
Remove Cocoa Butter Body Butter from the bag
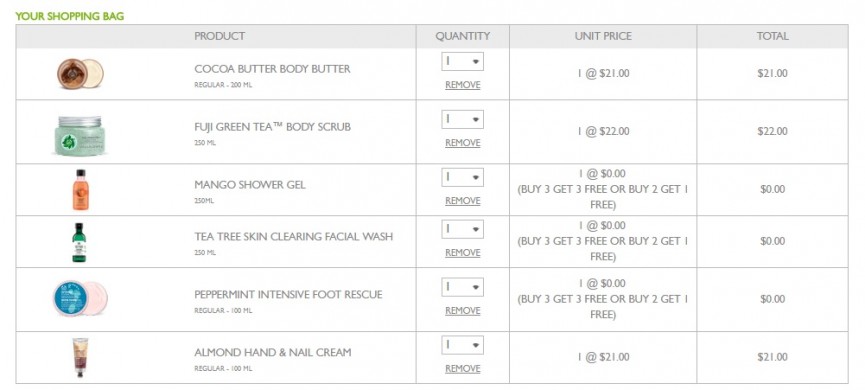coord(462,85)
